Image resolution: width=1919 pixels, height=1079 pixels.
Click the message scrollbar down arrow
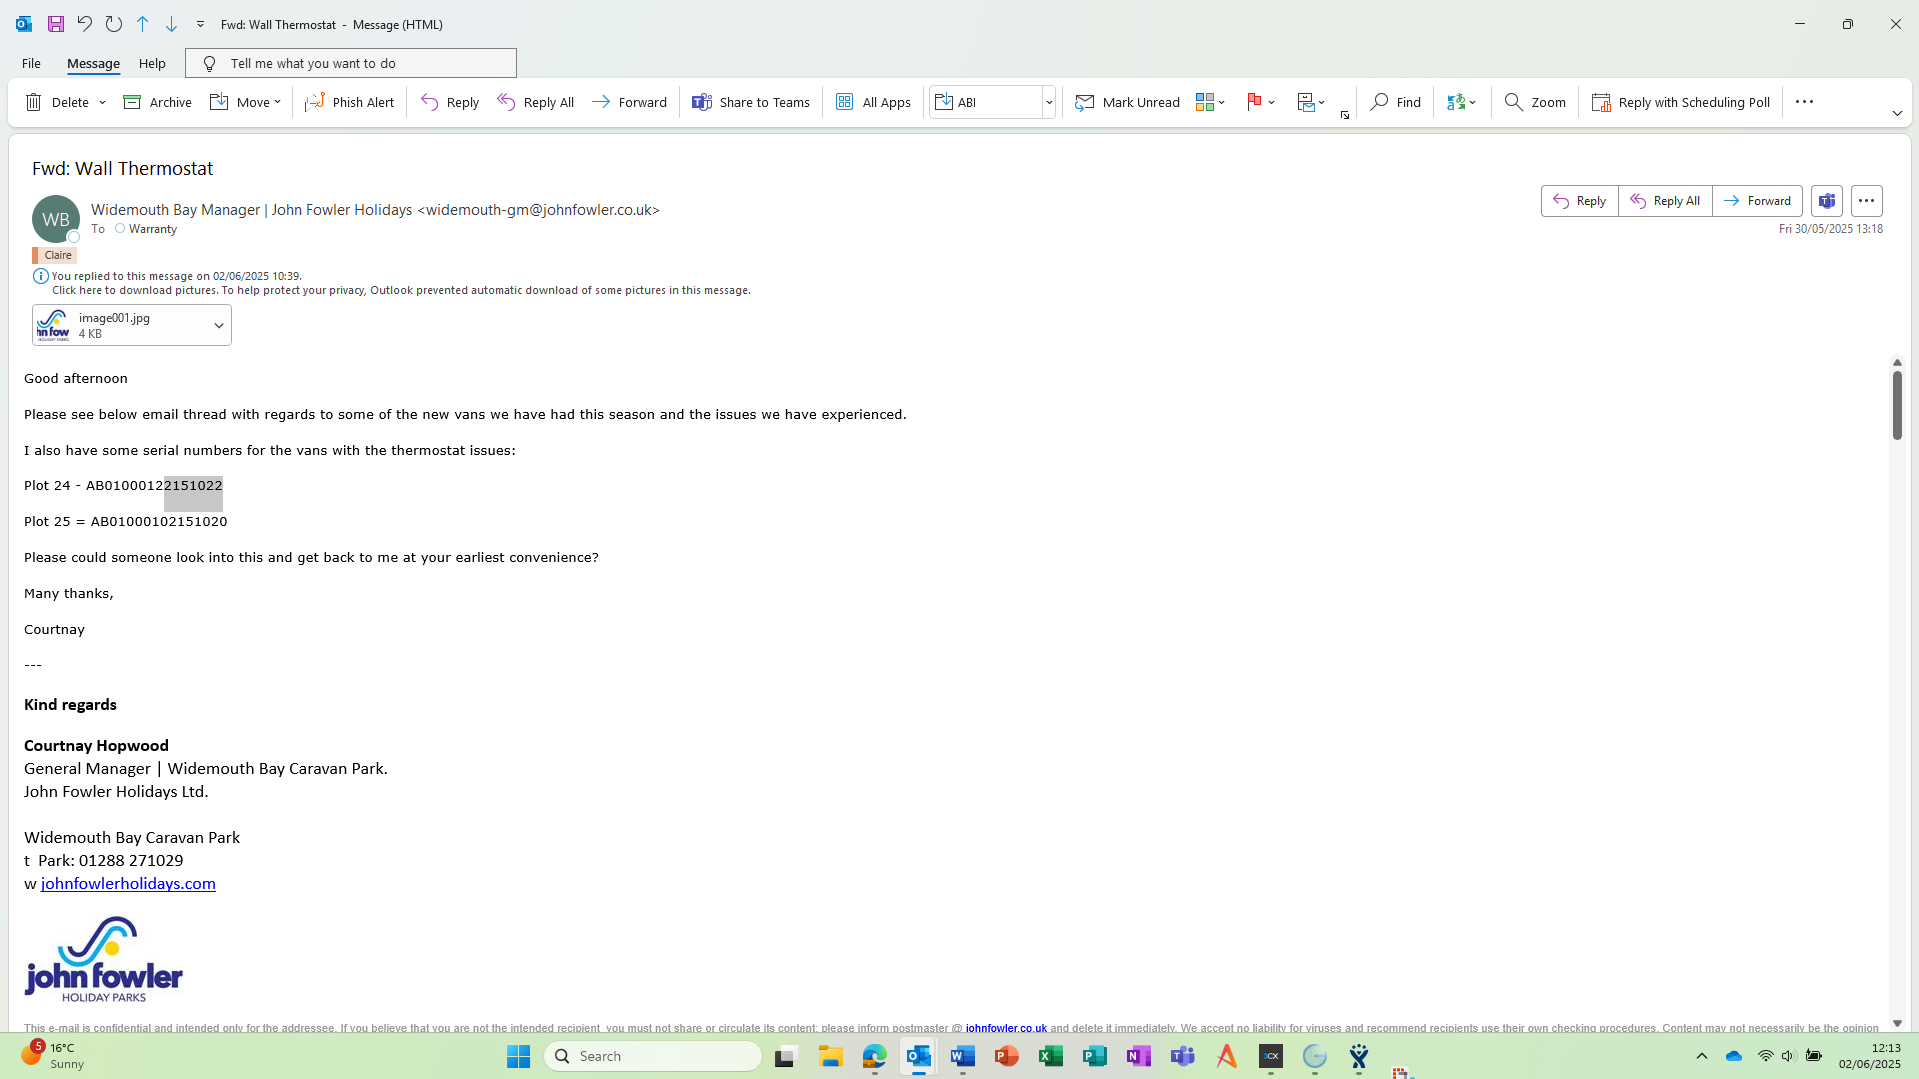pos(1897,1023)
